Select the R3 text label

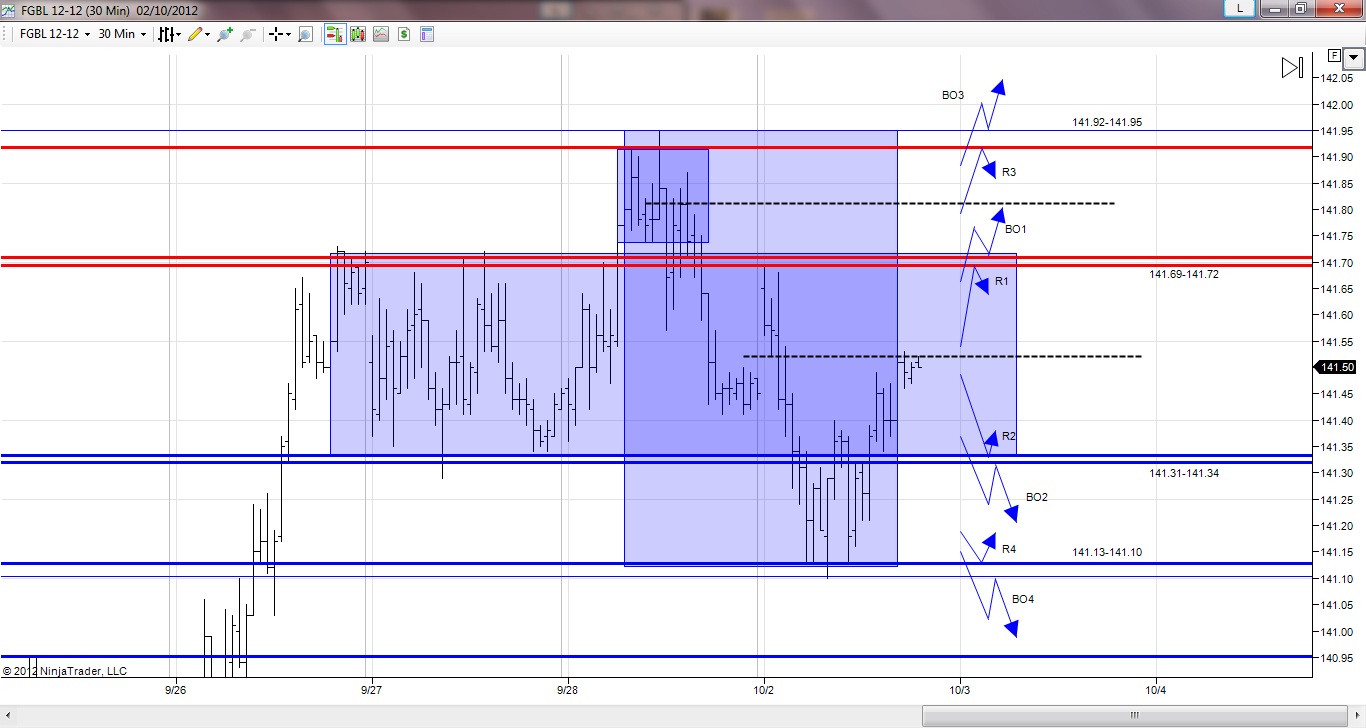point(1009,173)
